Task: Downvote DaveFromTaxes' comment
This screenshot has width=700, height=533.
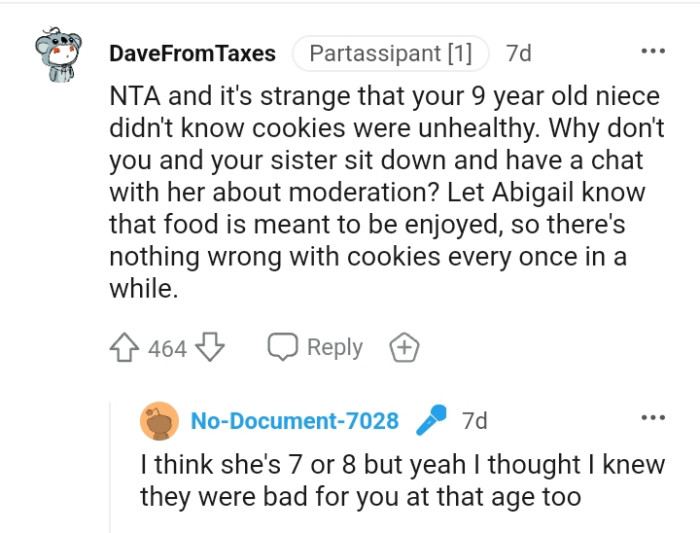Action: point(209,348)
